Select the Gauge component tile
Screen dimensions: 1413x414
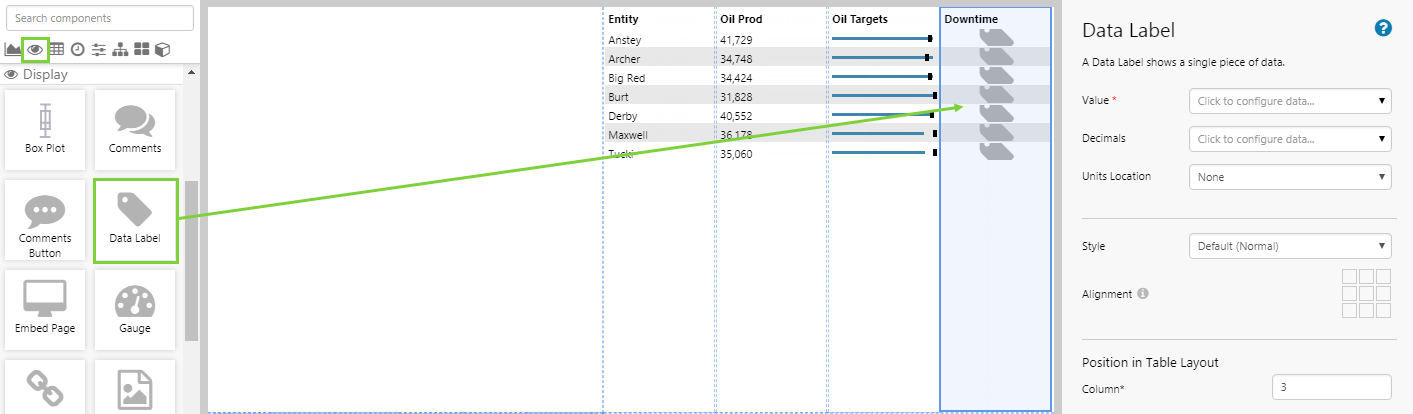point(135,310)
